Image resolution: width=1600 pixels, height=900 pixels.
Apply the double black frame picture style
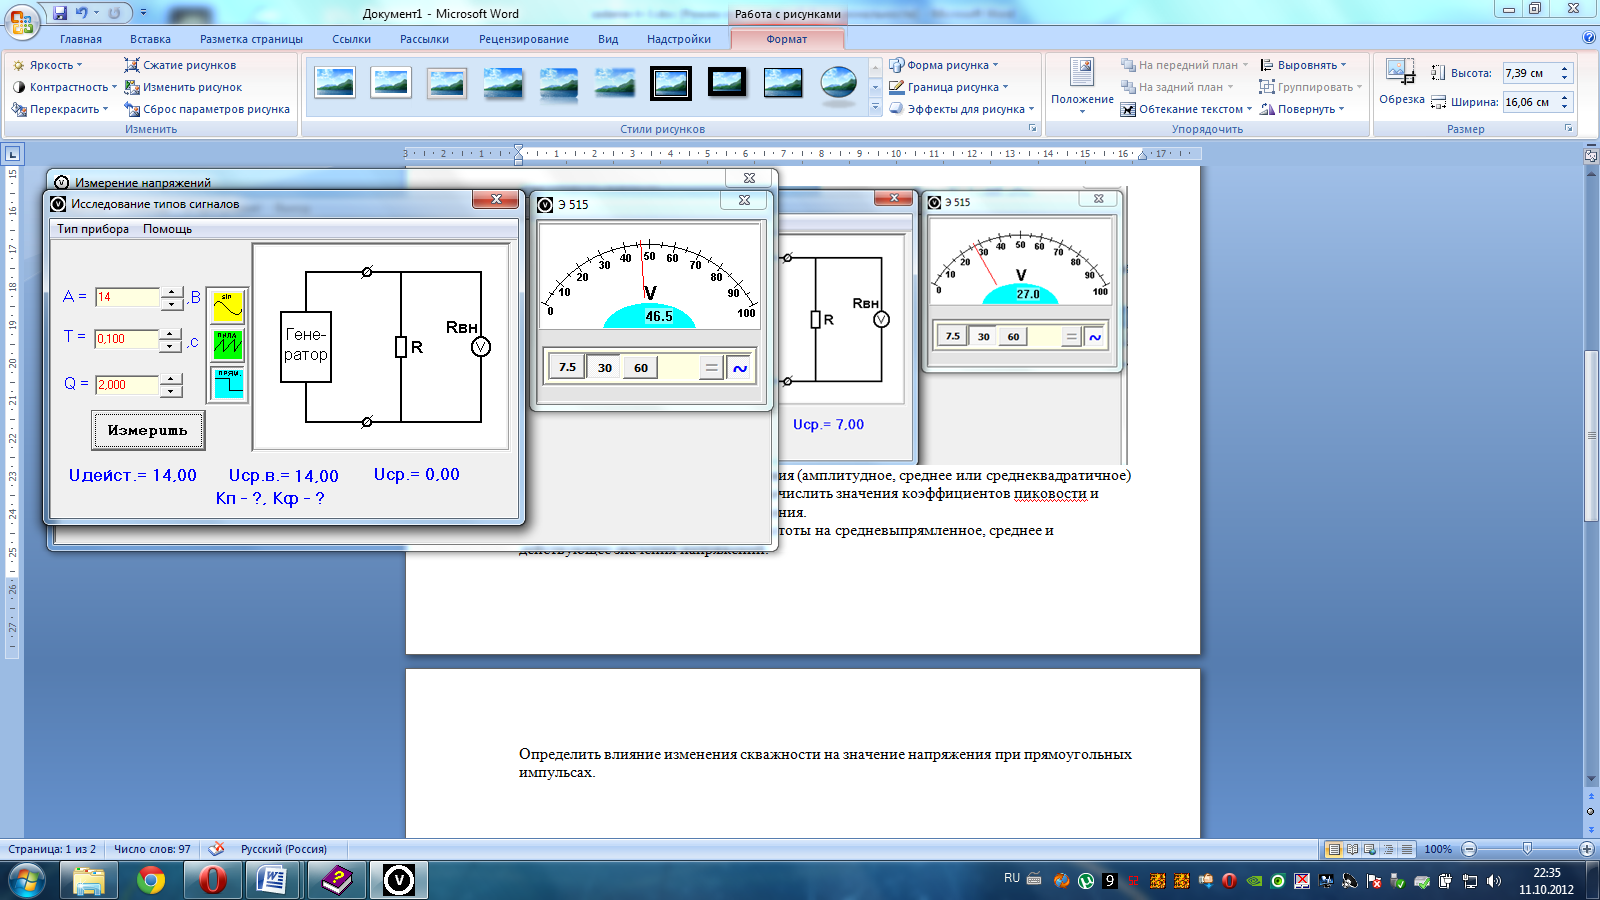[x=671, y=83]
